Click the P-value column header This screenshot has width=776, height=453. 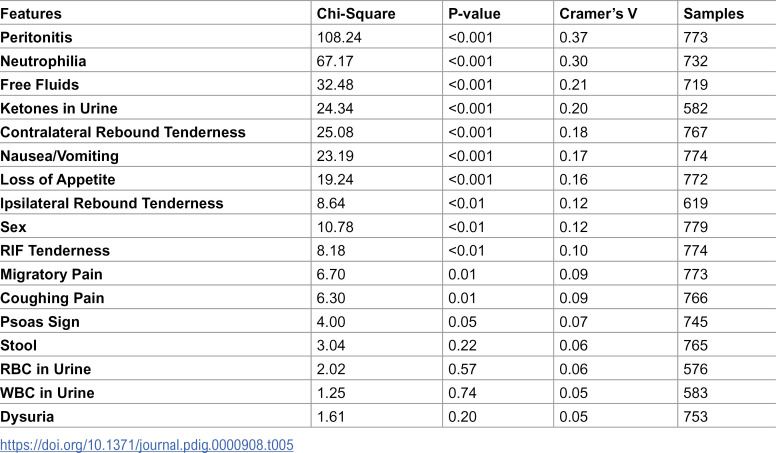[x=474, y=13]
